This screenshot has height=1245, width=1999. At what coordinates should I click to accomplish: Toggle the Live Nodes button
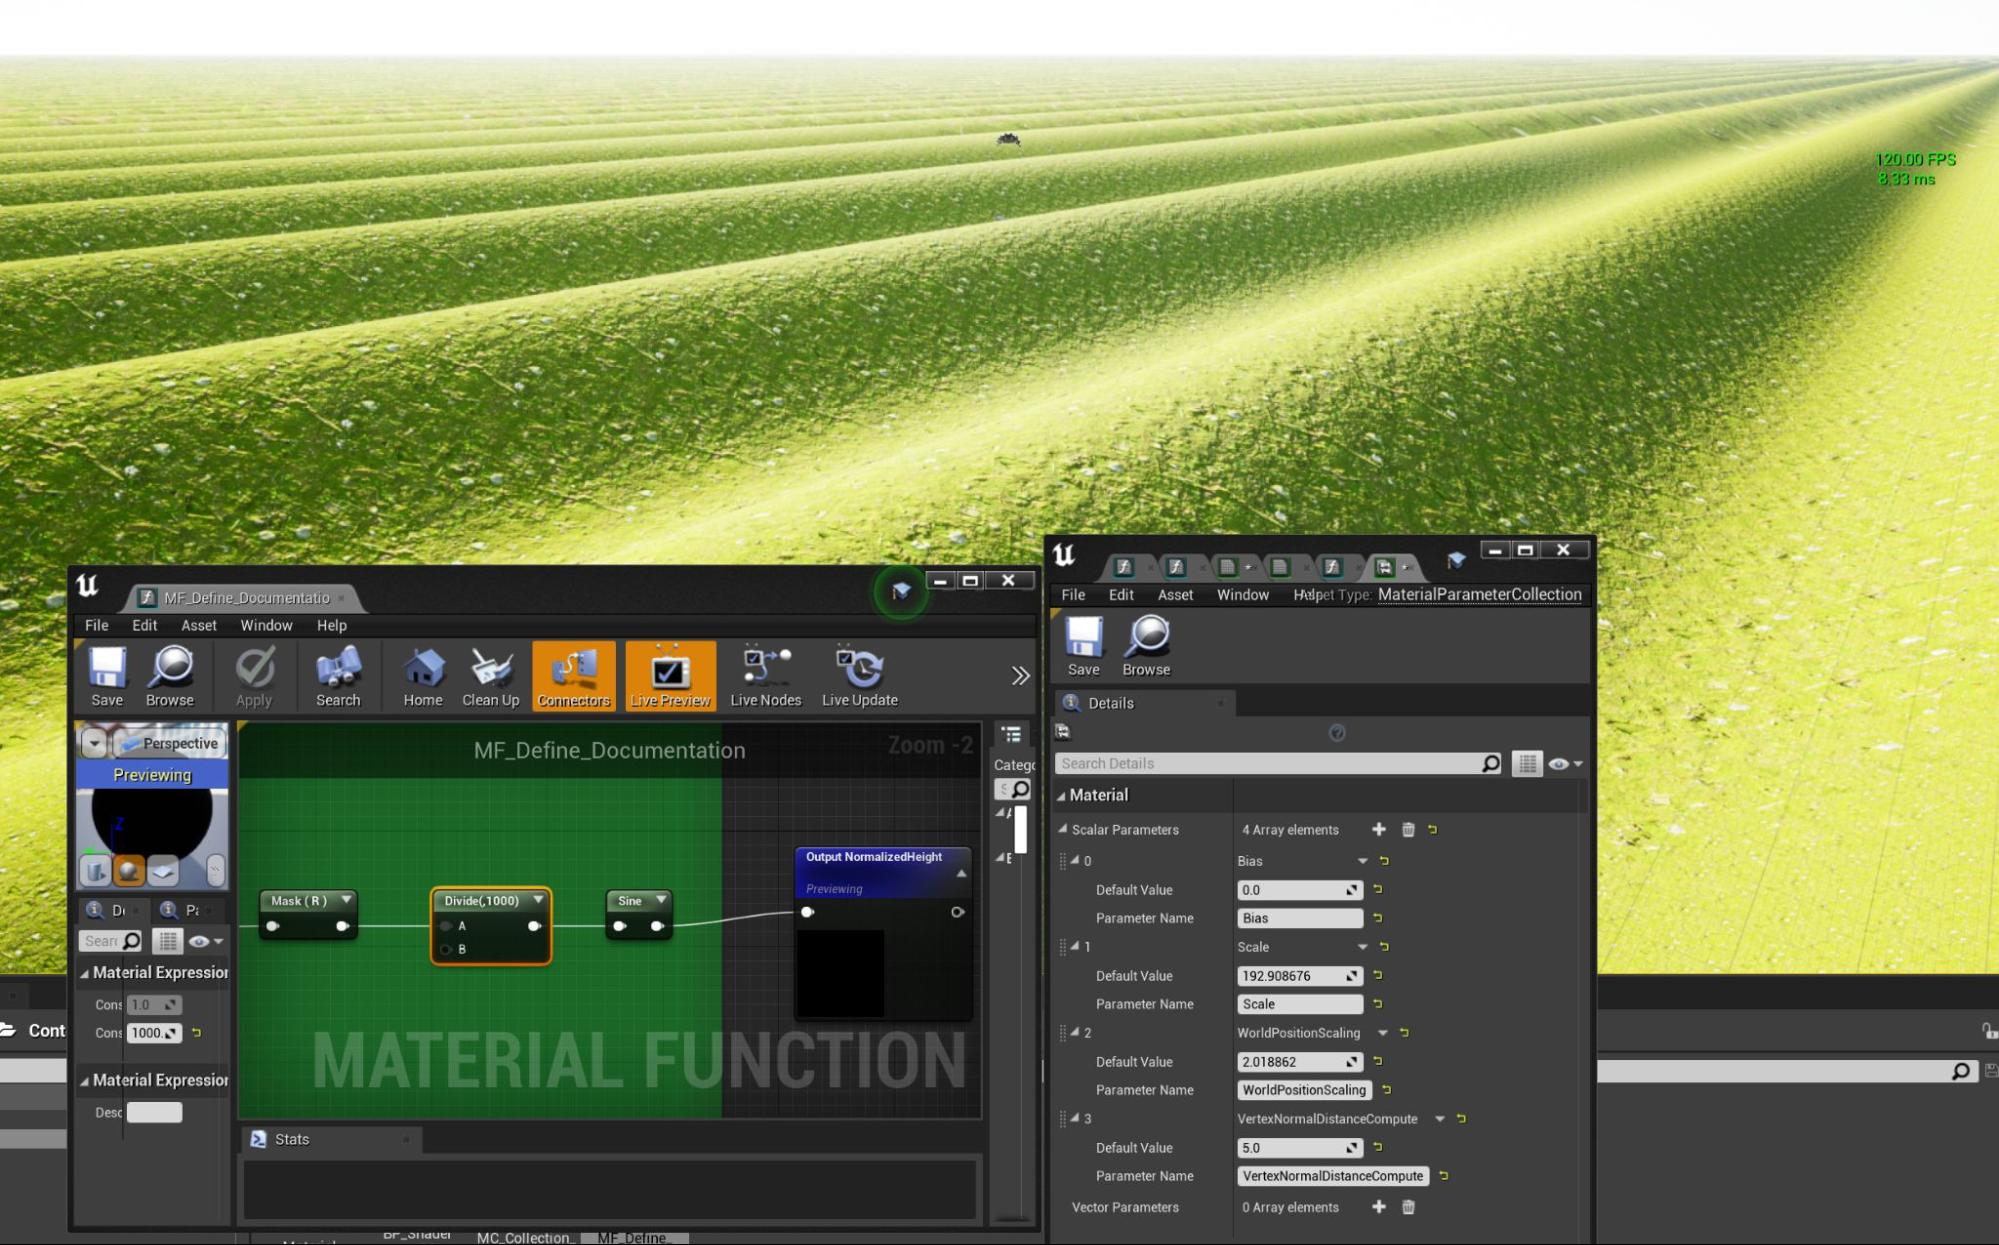click(765, 676)
